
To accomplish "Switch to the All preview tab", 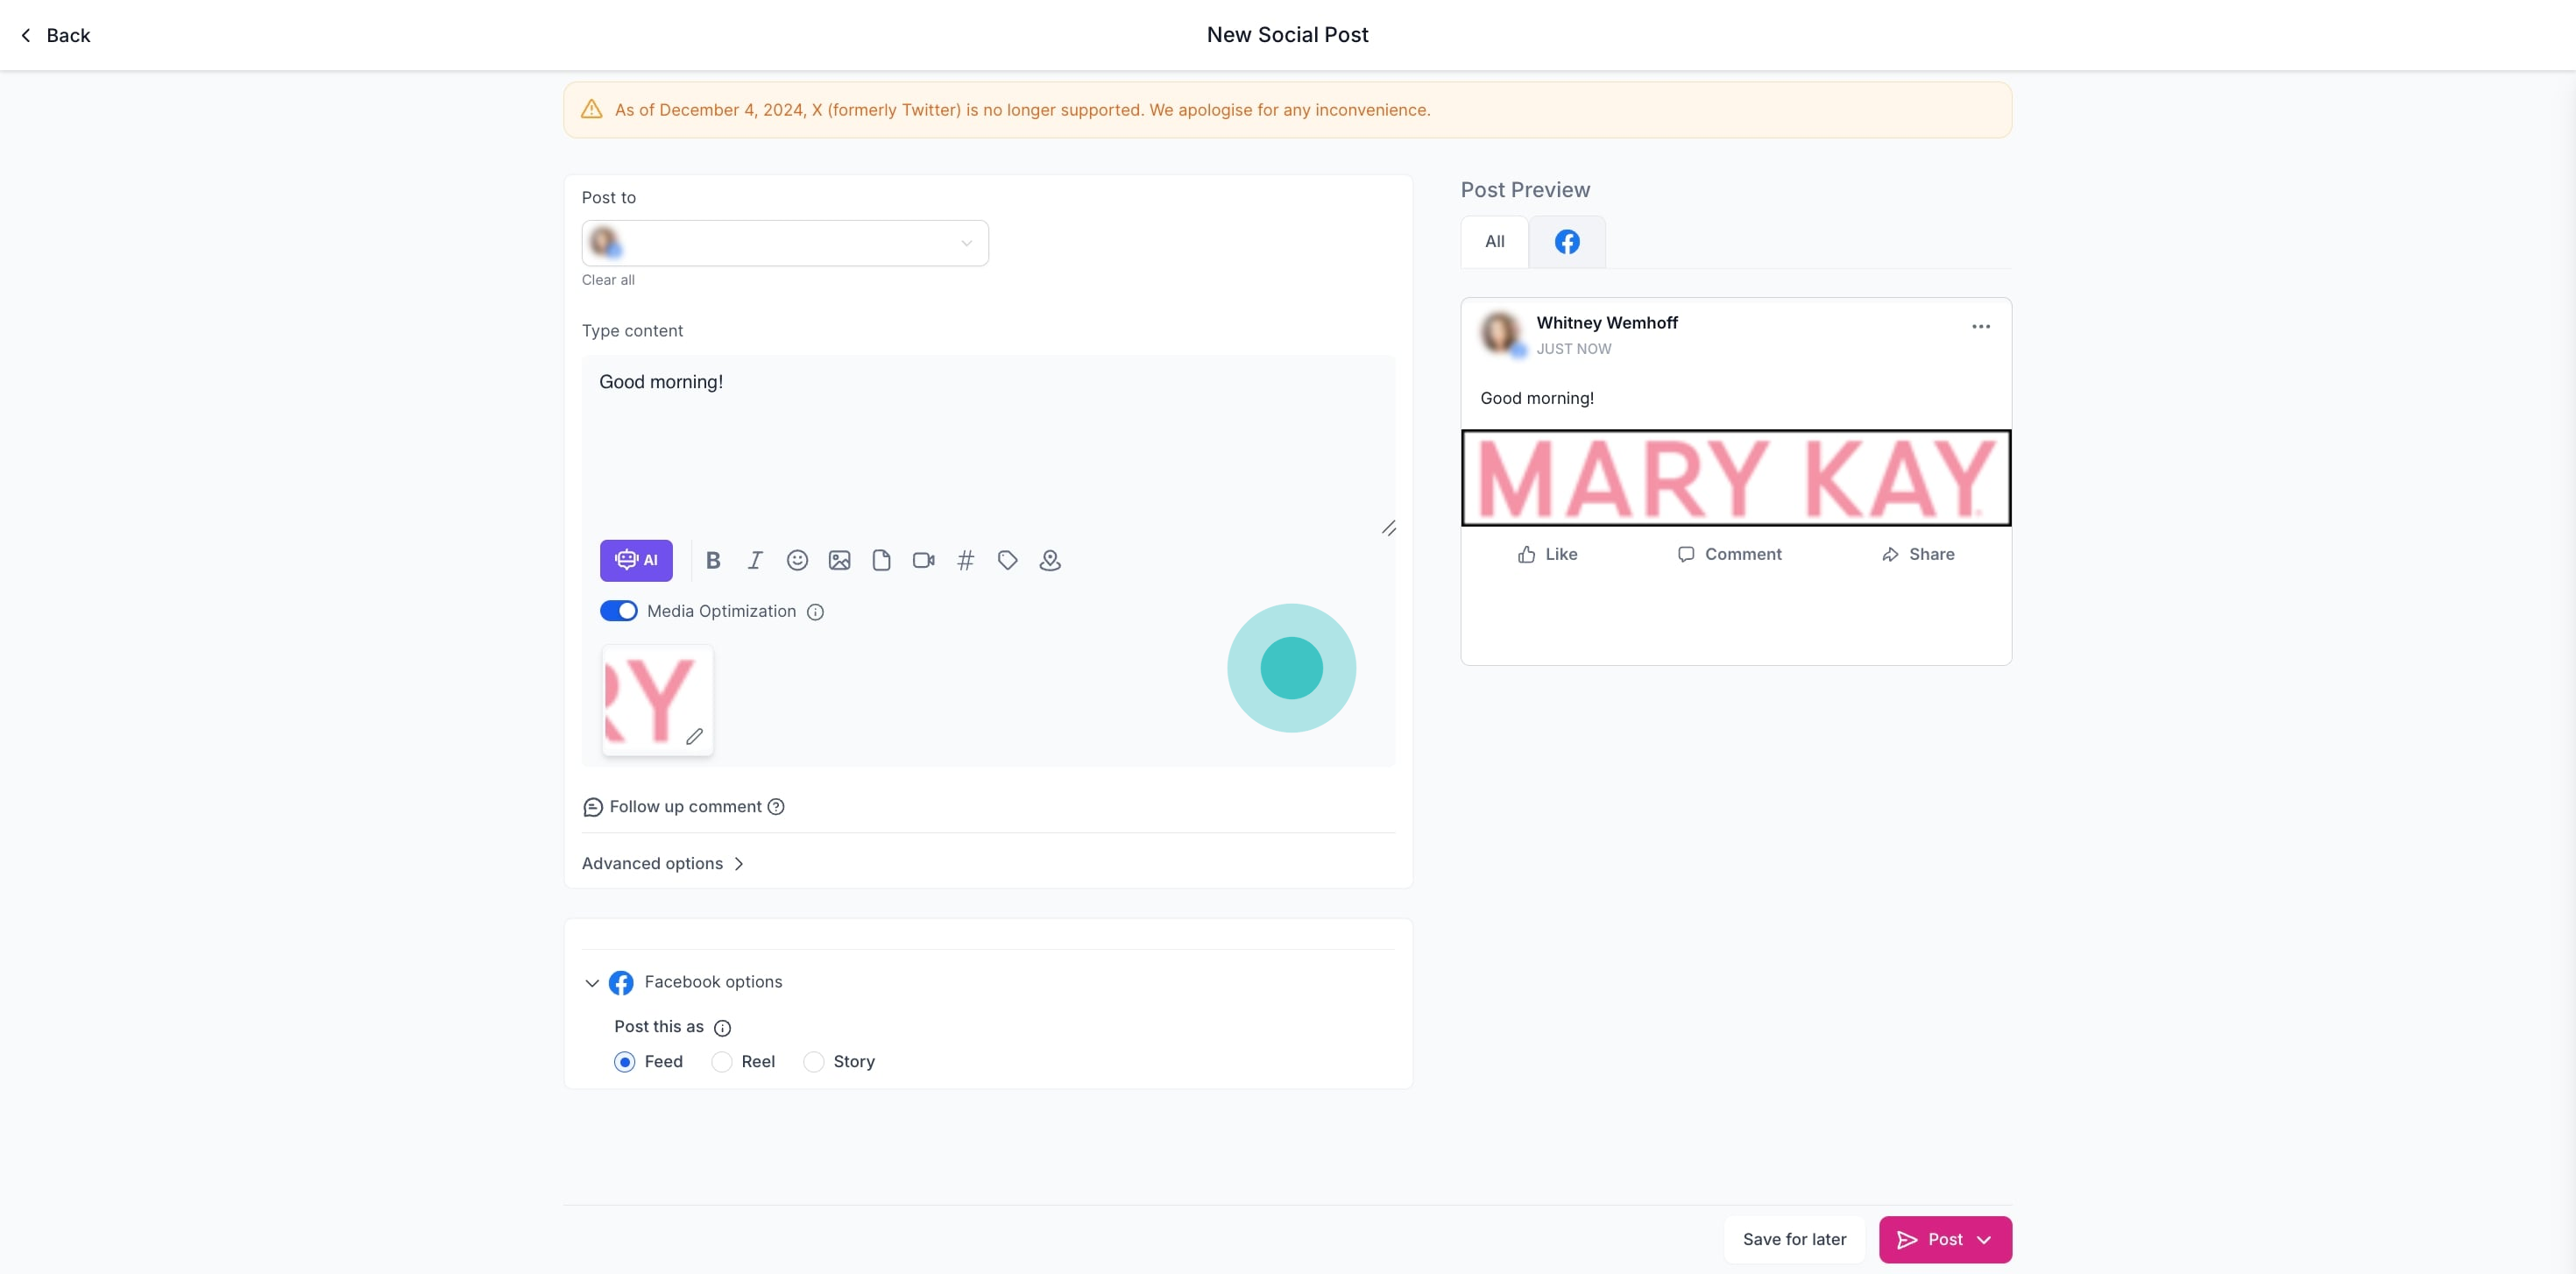I will (x=1494, y=242).
